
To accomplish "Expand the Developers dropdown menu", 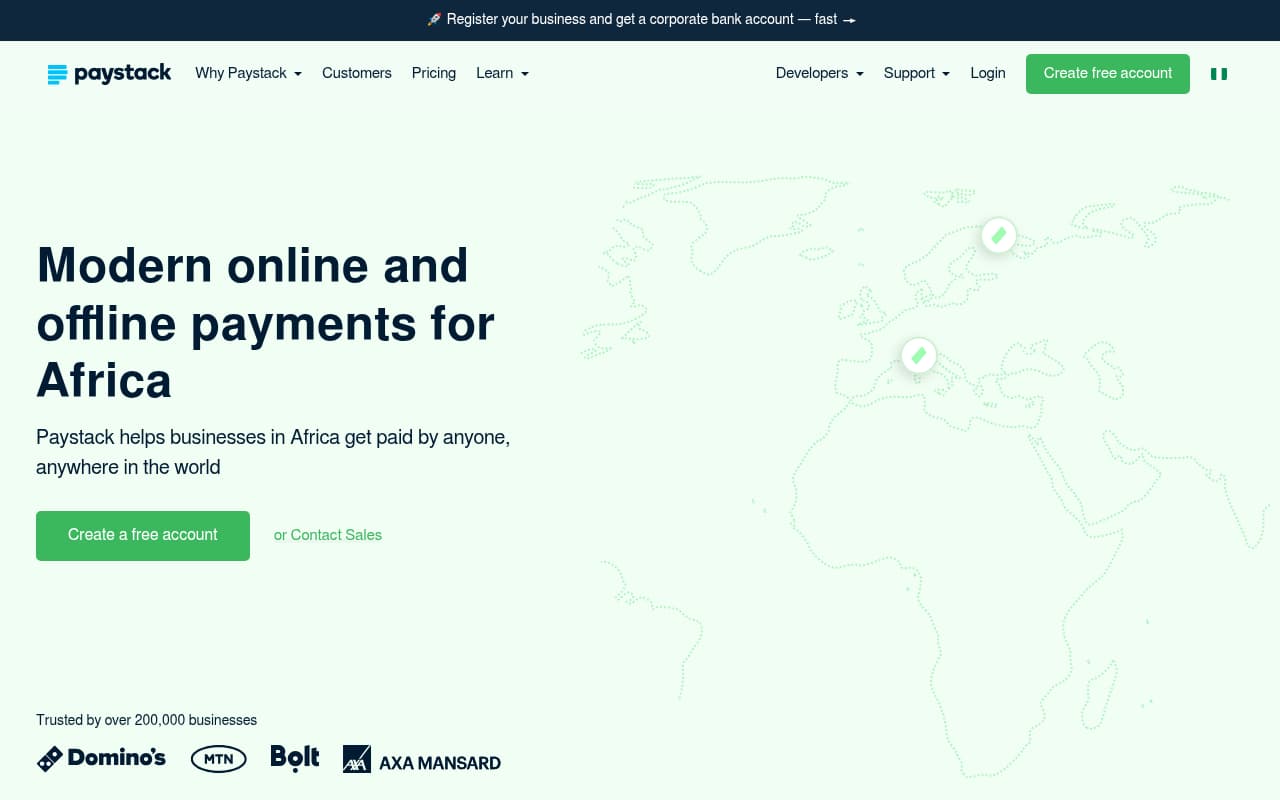I will (x=819, y=73).
